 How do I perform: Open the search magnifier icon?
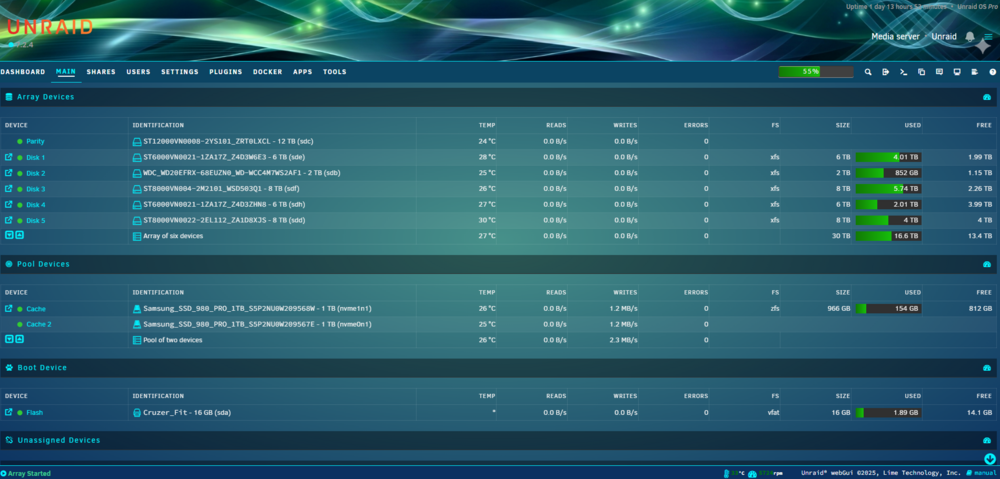click(868, 72)
